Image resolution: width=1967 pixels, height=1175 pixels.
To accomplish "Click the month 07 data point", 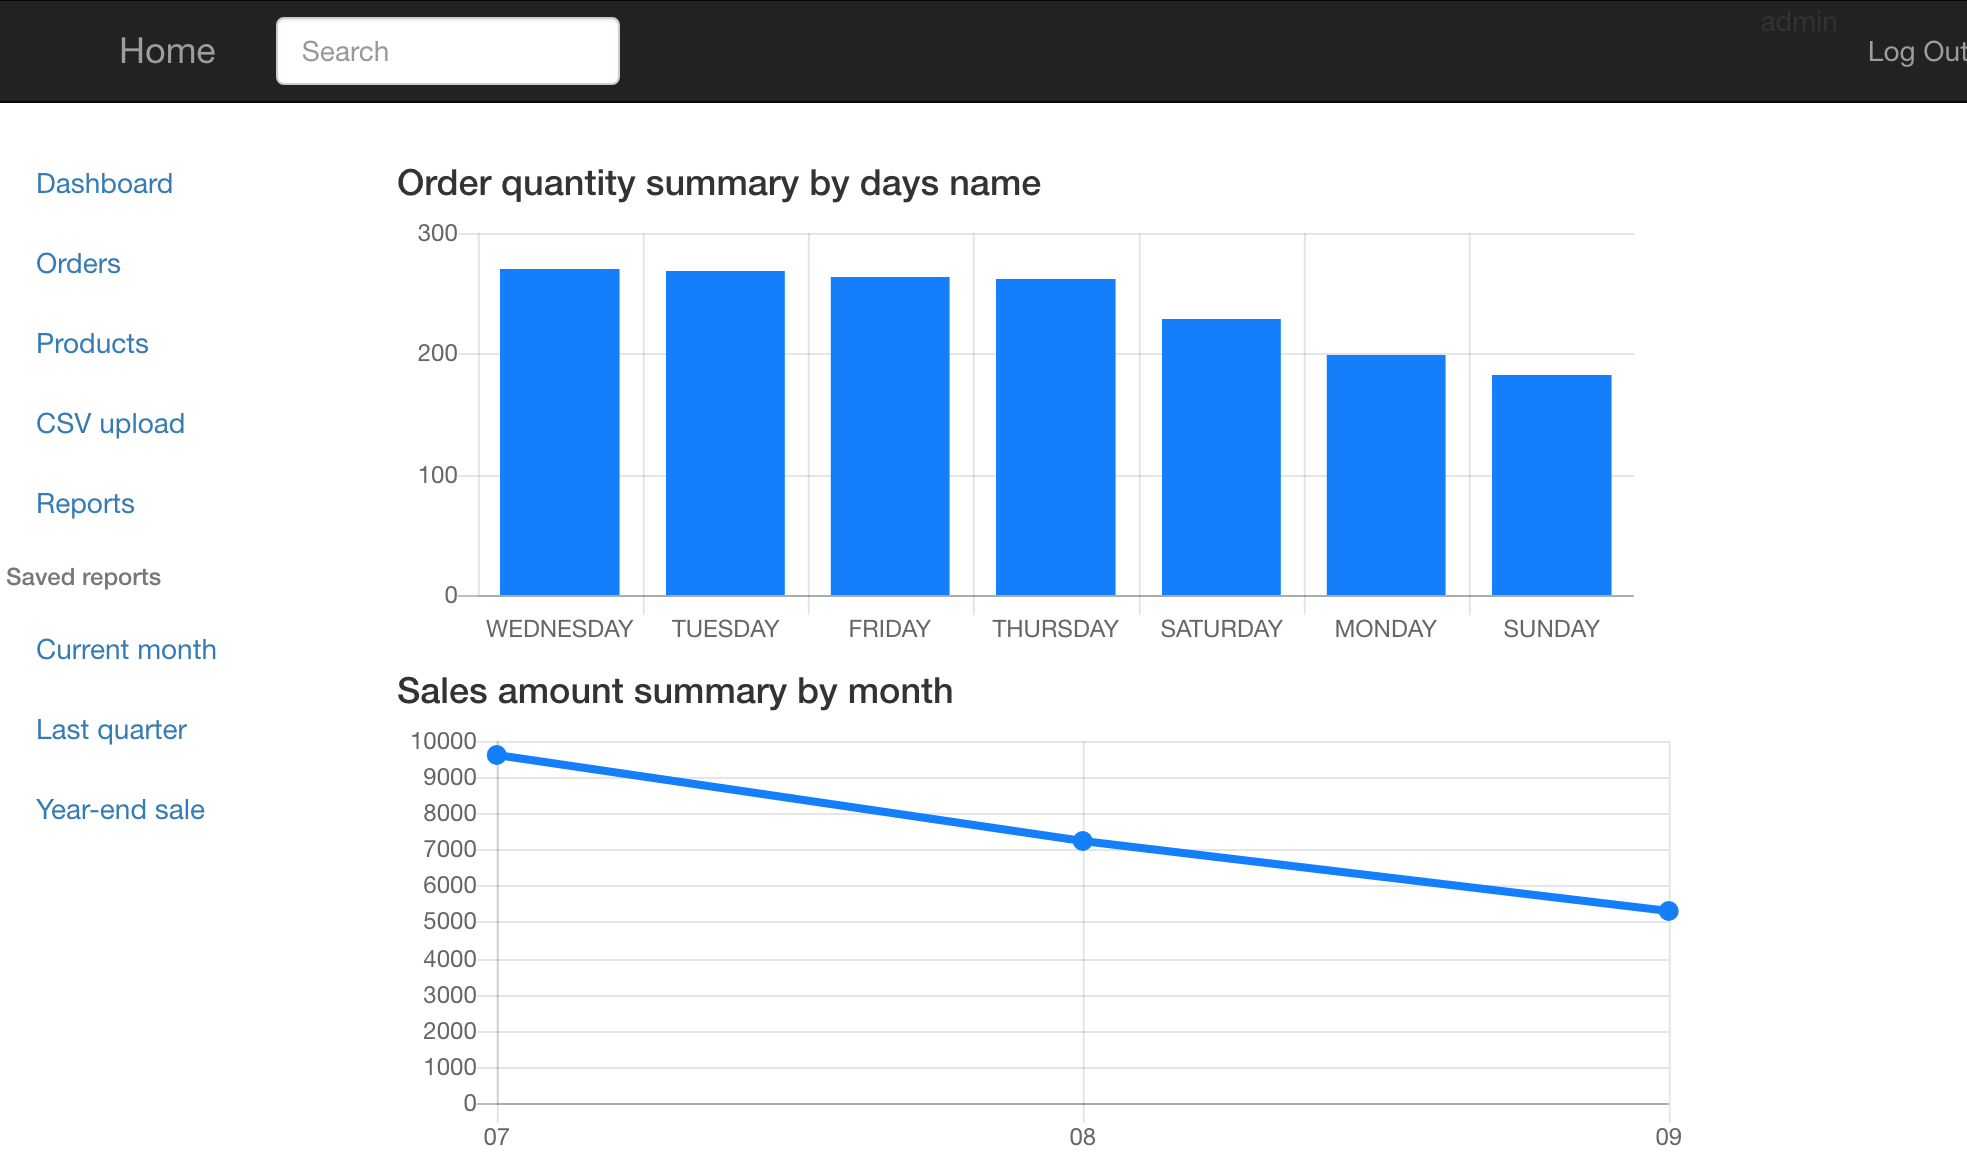I will pyautogui.click(x=497, y=755).
